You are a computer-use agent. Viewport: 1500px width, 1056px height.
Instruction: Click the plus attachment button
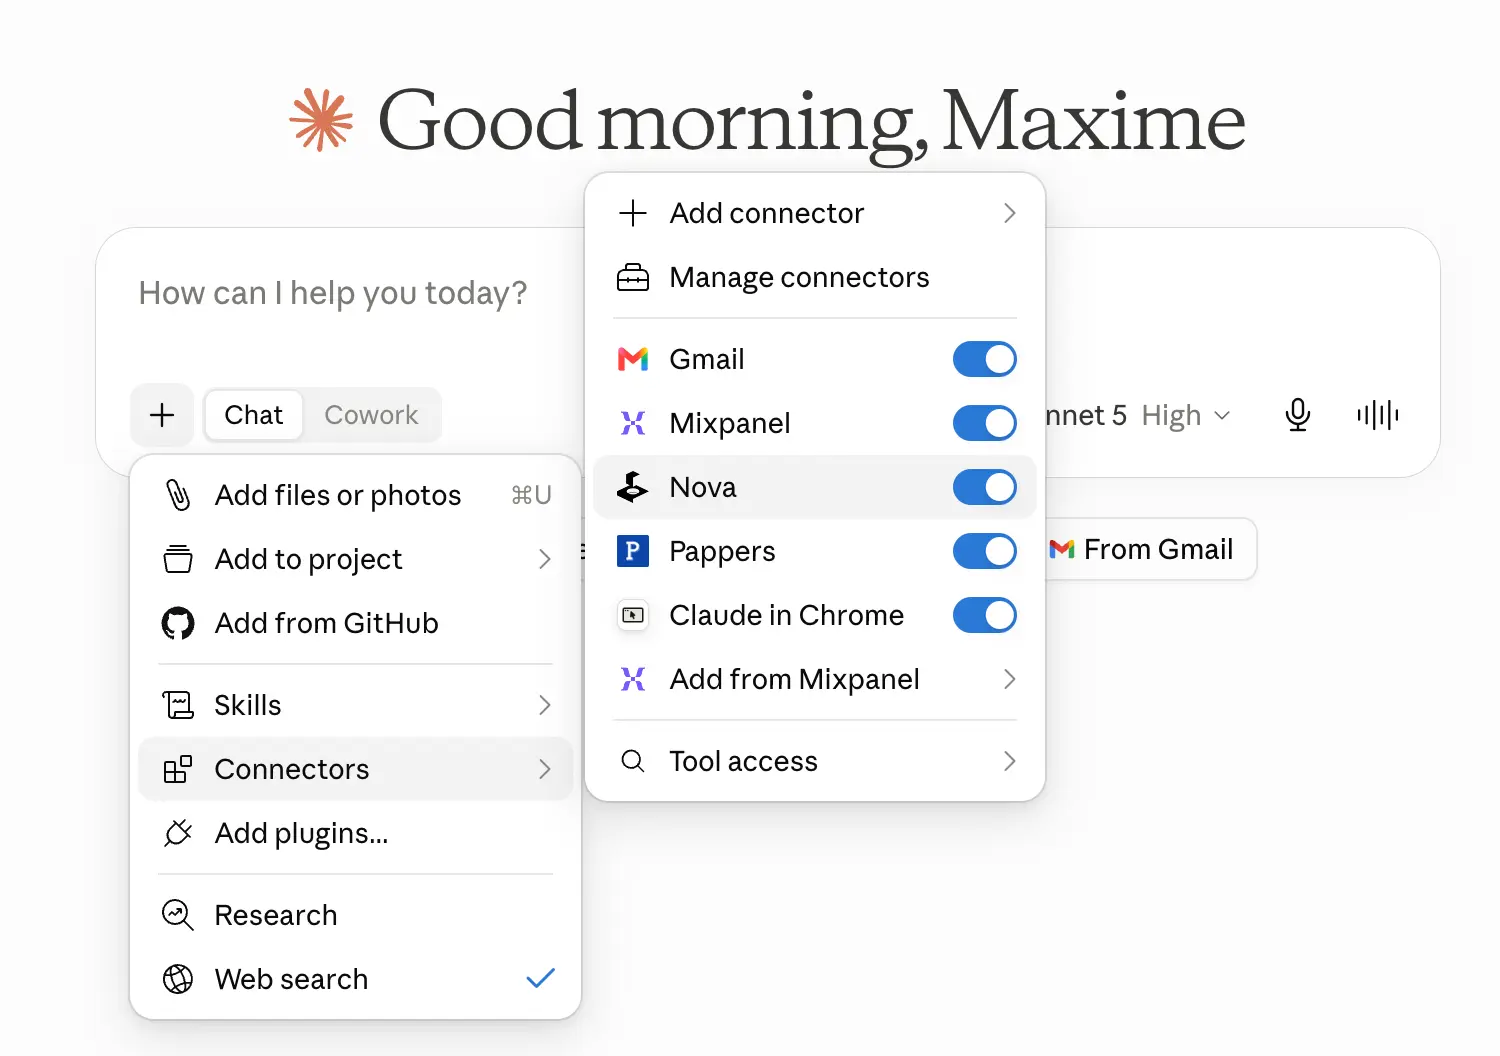[162, 415]
